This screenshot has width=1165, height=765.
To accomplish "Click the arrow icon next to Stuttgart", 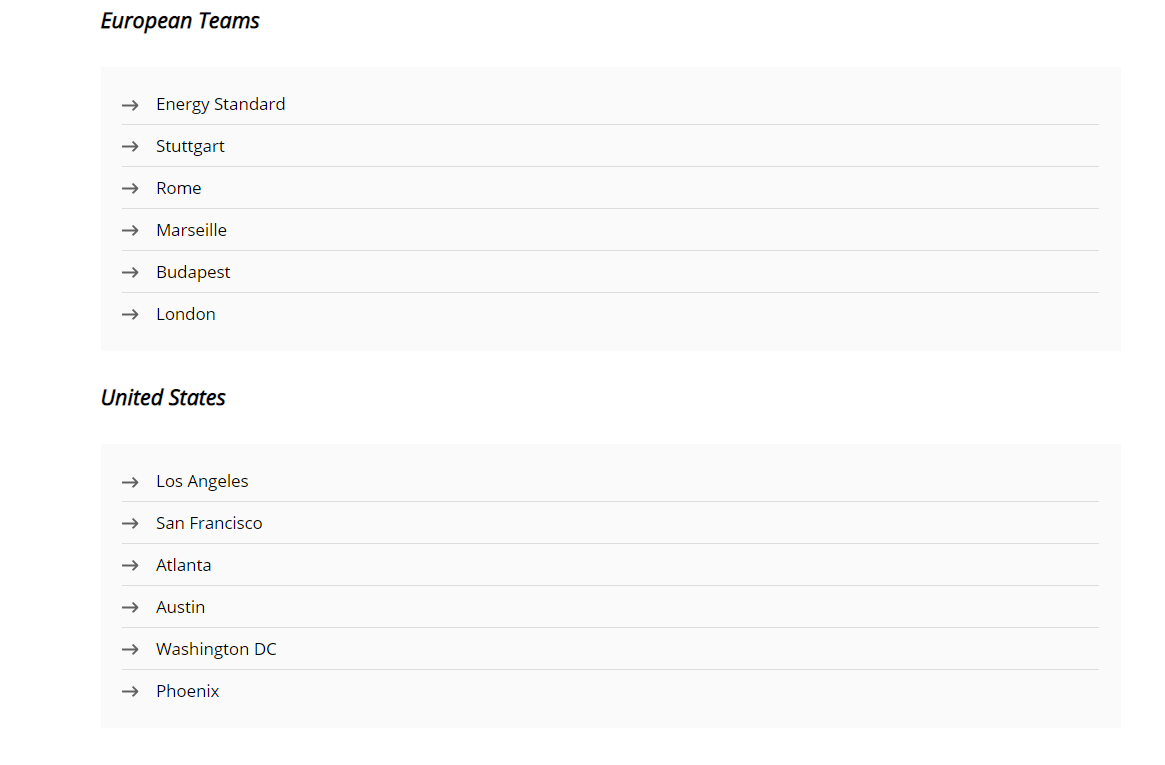I will 130,147.
